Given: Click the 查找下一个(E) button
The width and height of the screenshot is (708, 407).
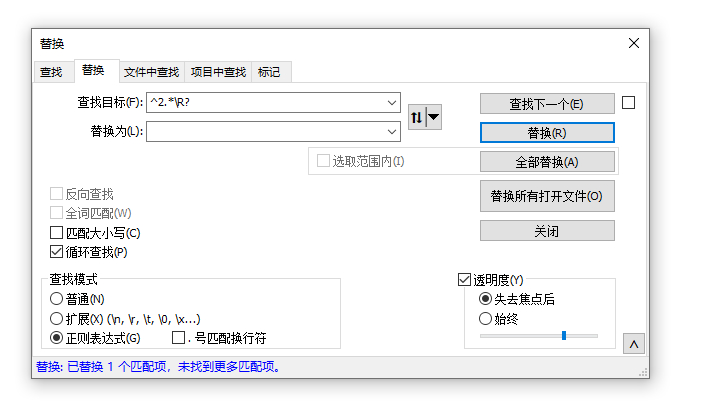Looking at the screenshot, I should click(547, 104).
